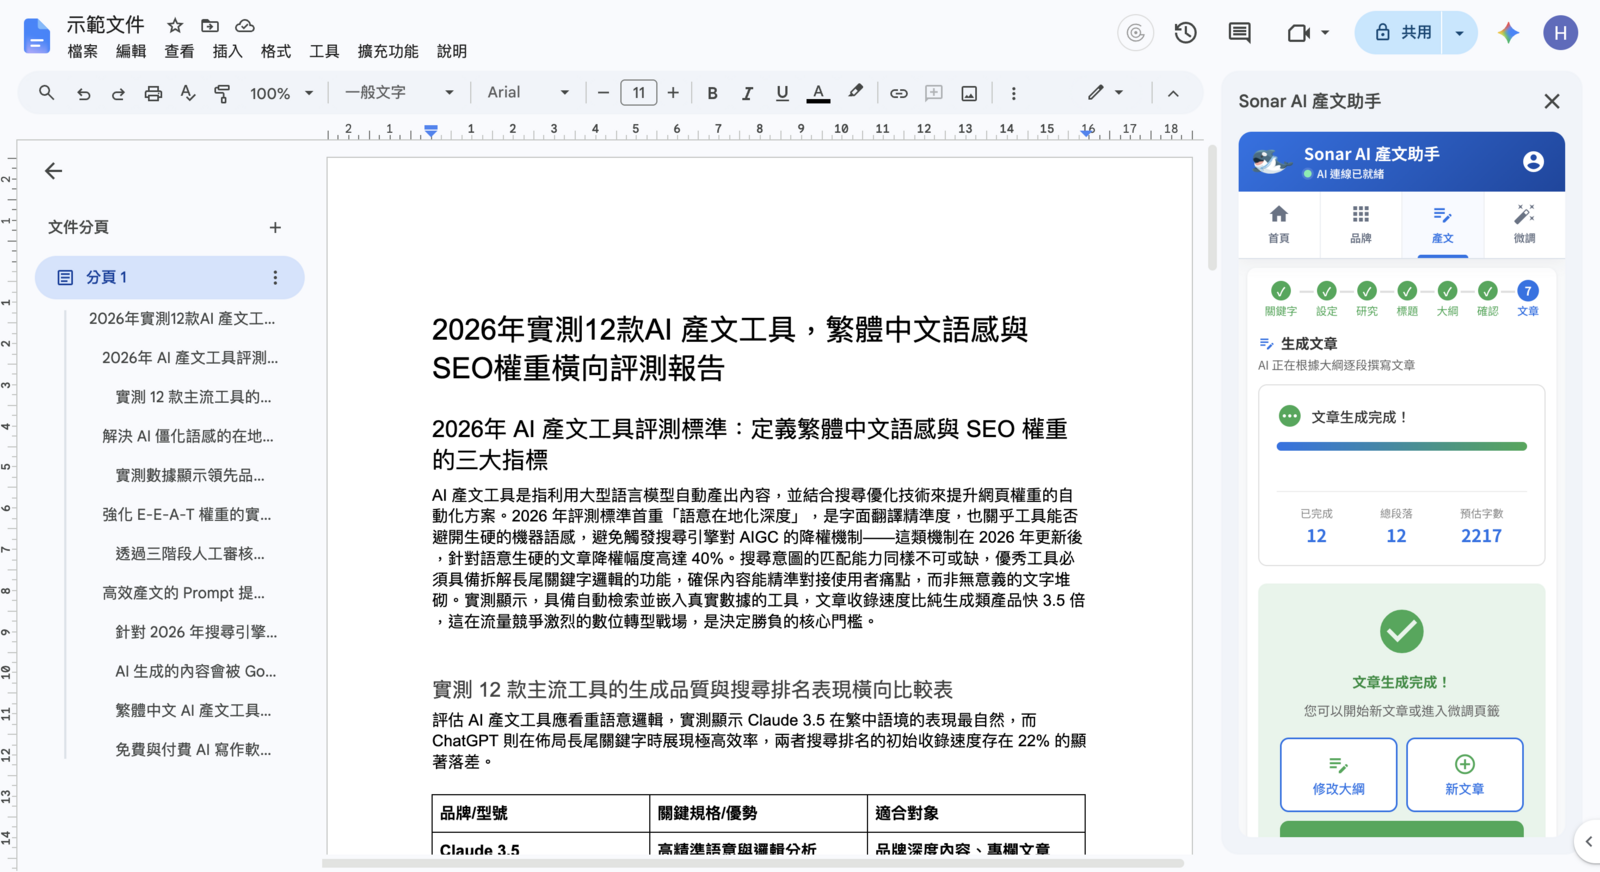Click the article generation progress bar
Screen dimensions: 1600x872
pos(1401,447)
